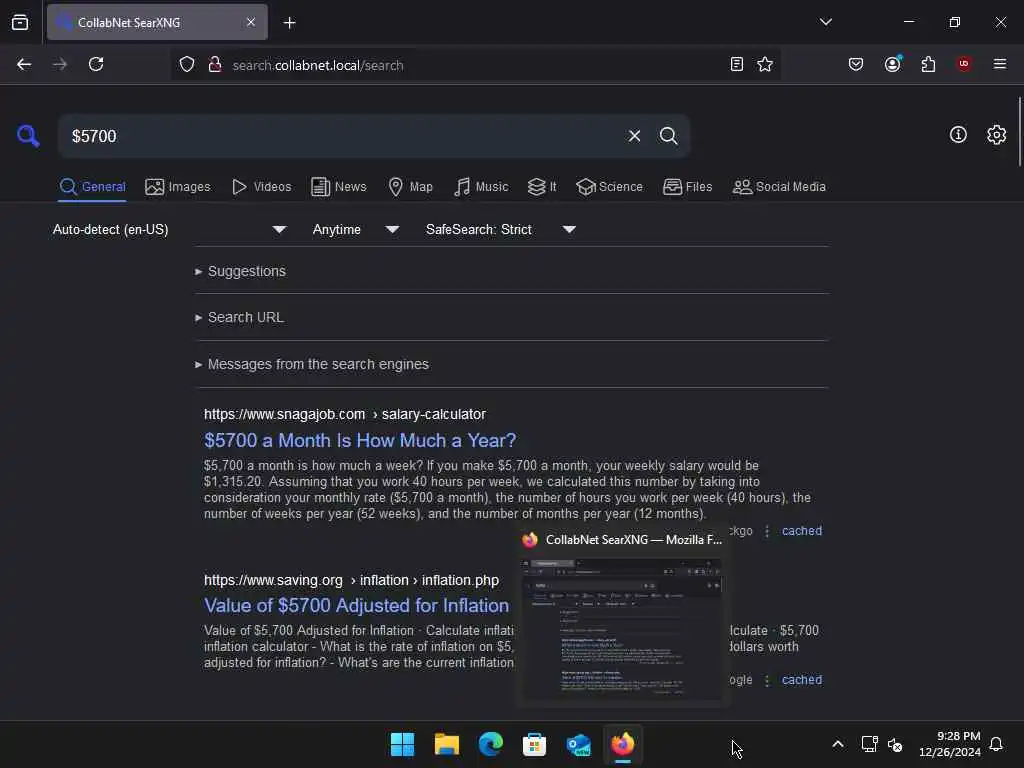
Task: Open Outlook from taskbar
Action: click(579, 744)
